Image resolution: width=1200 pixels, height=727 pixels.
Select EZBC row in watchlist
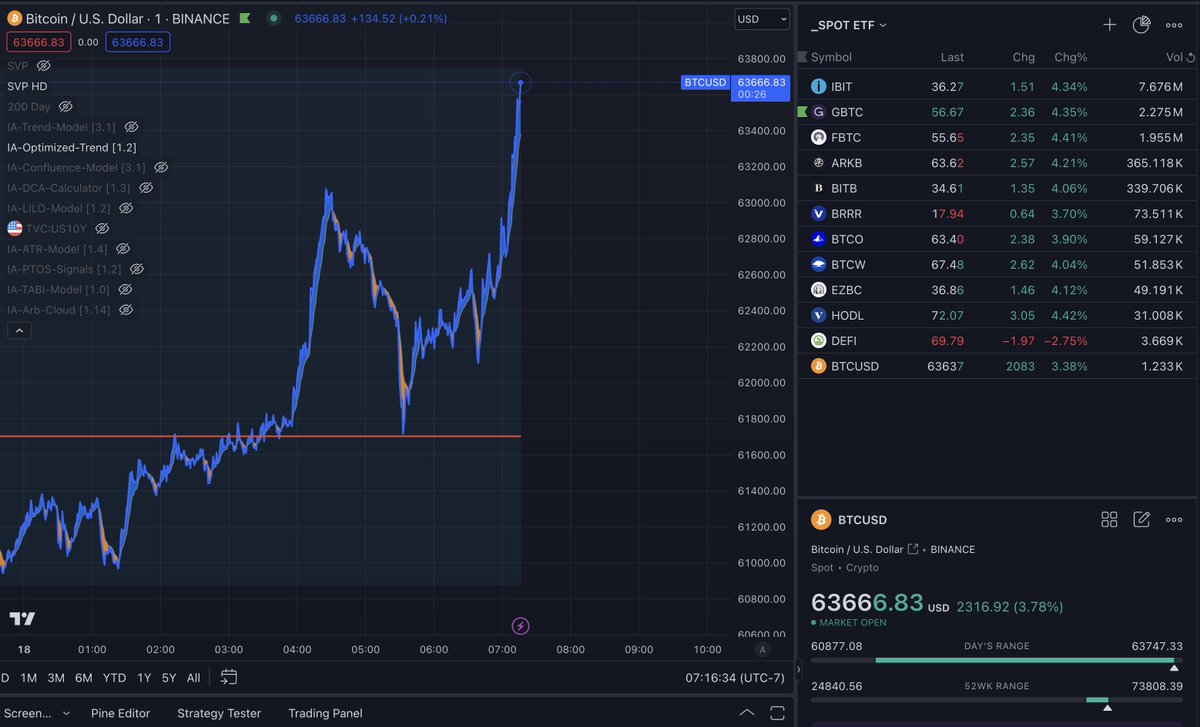pos(997,290)
